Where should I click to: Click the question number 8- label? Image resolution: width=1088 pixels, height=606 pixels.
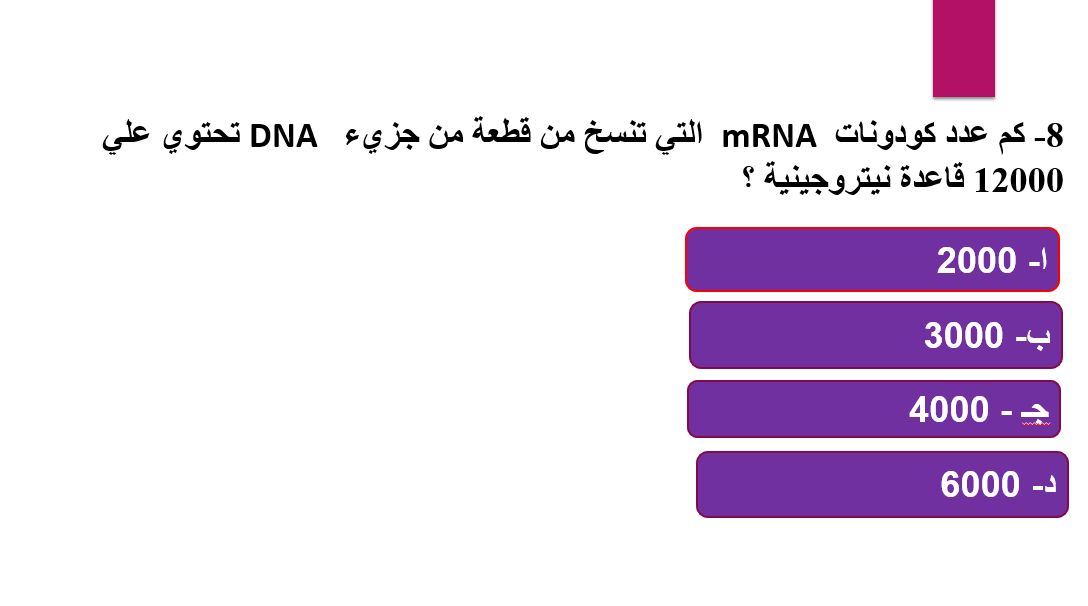(x=1049, y=135)
